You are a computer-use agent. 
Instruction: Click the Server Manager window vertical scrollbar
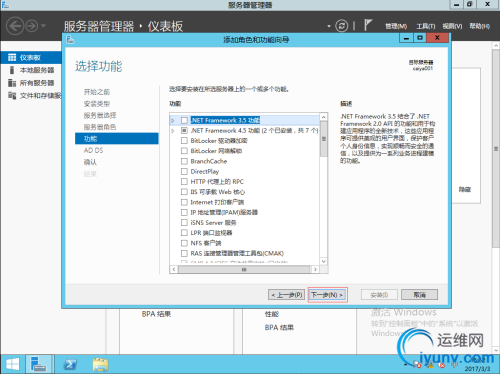point(496,149)
